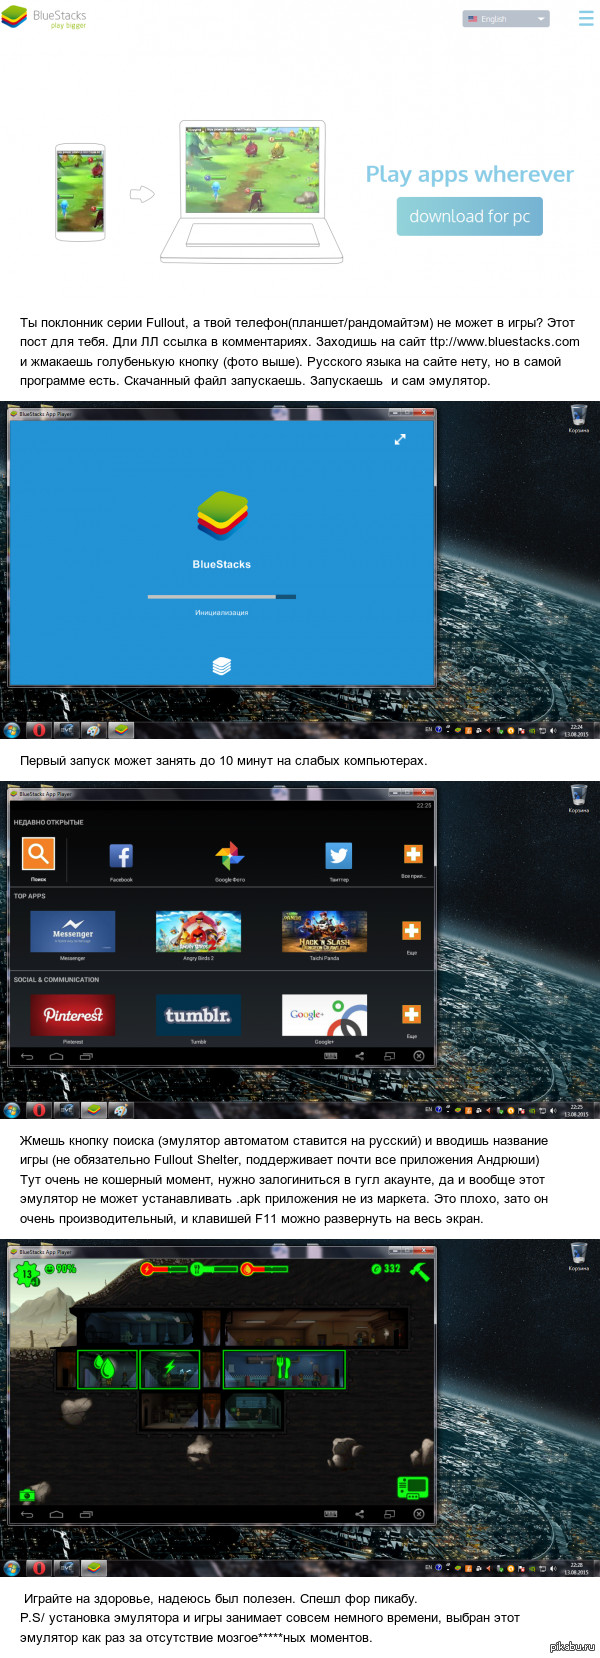
Task: Click the Windows Start button under the loading screen
Action: tap(11, 730)
